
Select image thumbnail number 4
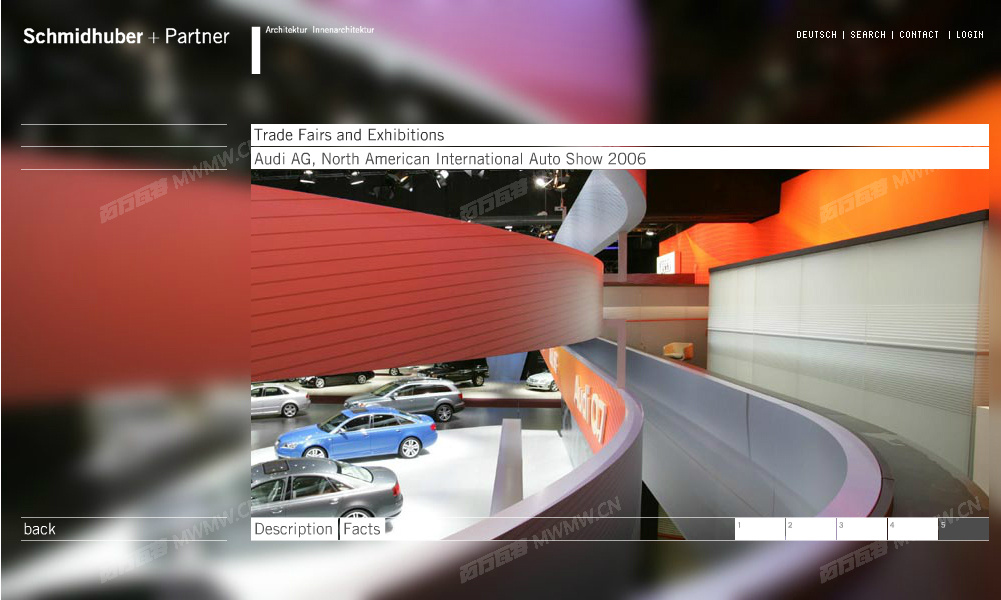click(x=913, y=529)
